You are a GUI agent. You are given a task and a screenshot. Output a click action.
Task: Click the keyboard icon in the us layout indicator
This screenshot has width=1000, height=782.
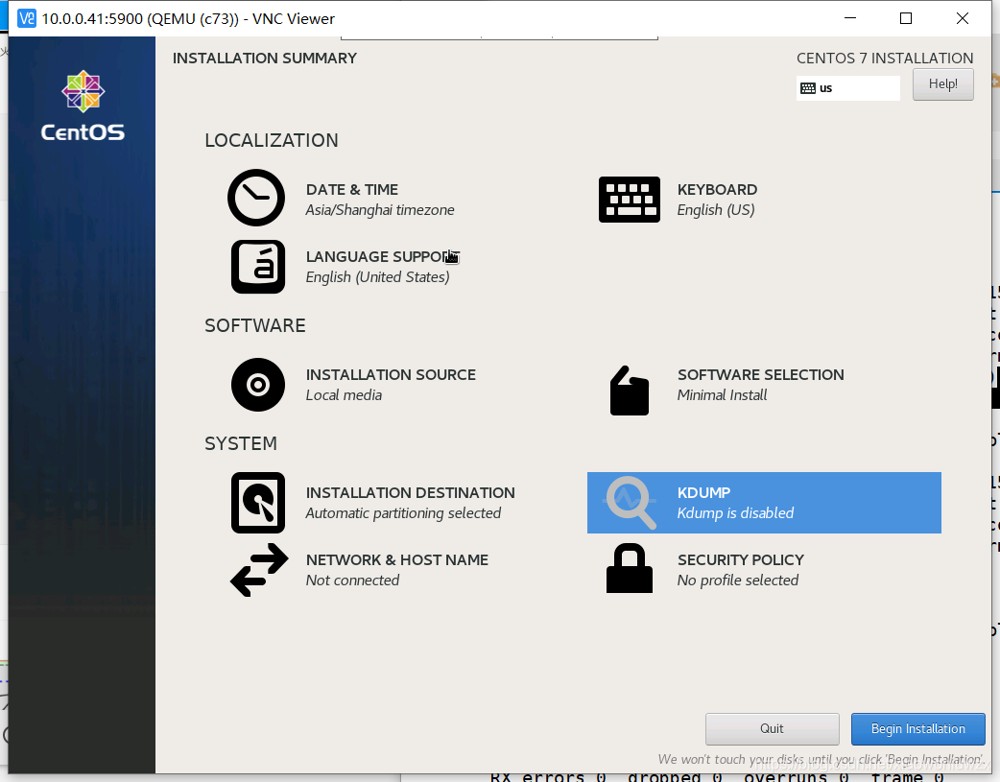pos(807,88)
